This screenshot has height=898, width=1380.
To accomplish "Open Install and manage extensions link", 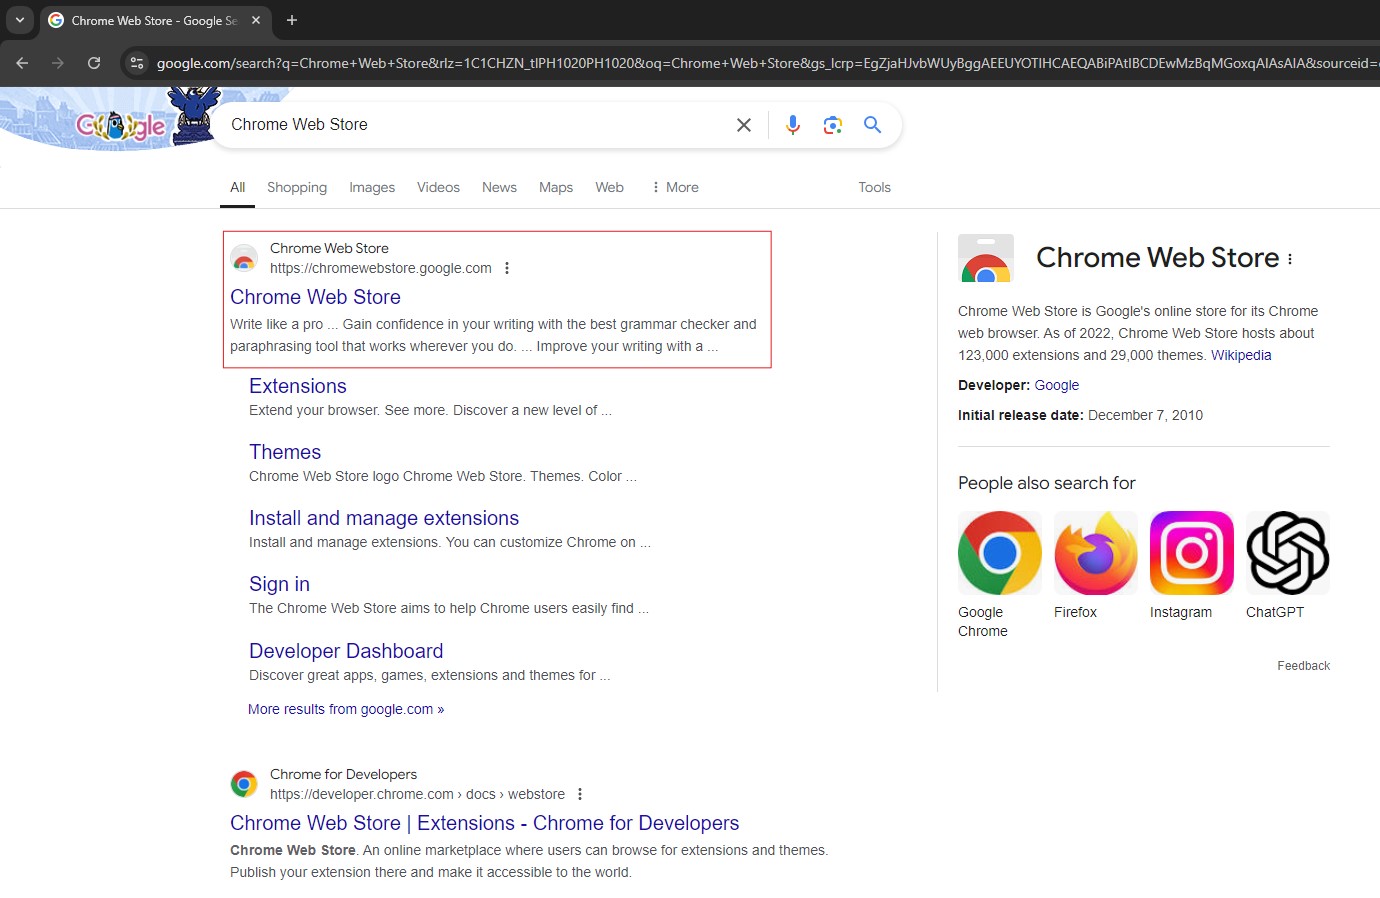I will 384,518.
